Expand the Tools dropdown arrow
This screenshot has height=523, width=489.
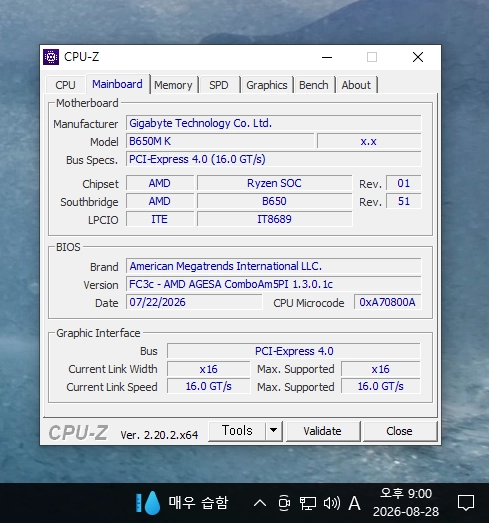(x=274, y=431)
